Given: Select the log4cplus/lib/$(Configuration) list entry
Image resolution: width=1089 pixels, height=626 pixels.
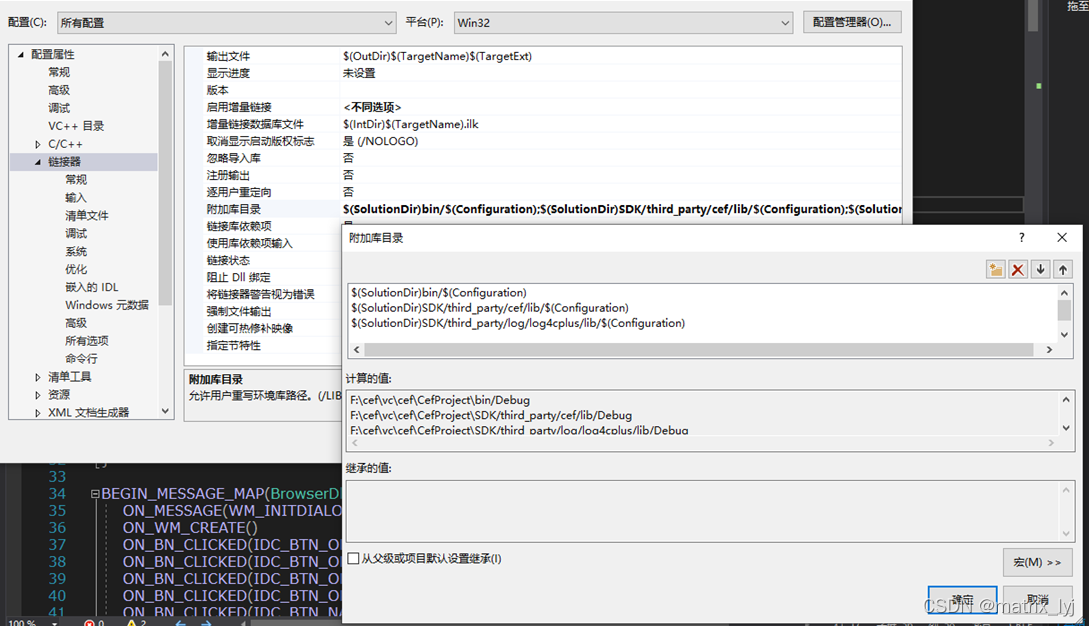Looking at the screenshot, I should (518, 323).
